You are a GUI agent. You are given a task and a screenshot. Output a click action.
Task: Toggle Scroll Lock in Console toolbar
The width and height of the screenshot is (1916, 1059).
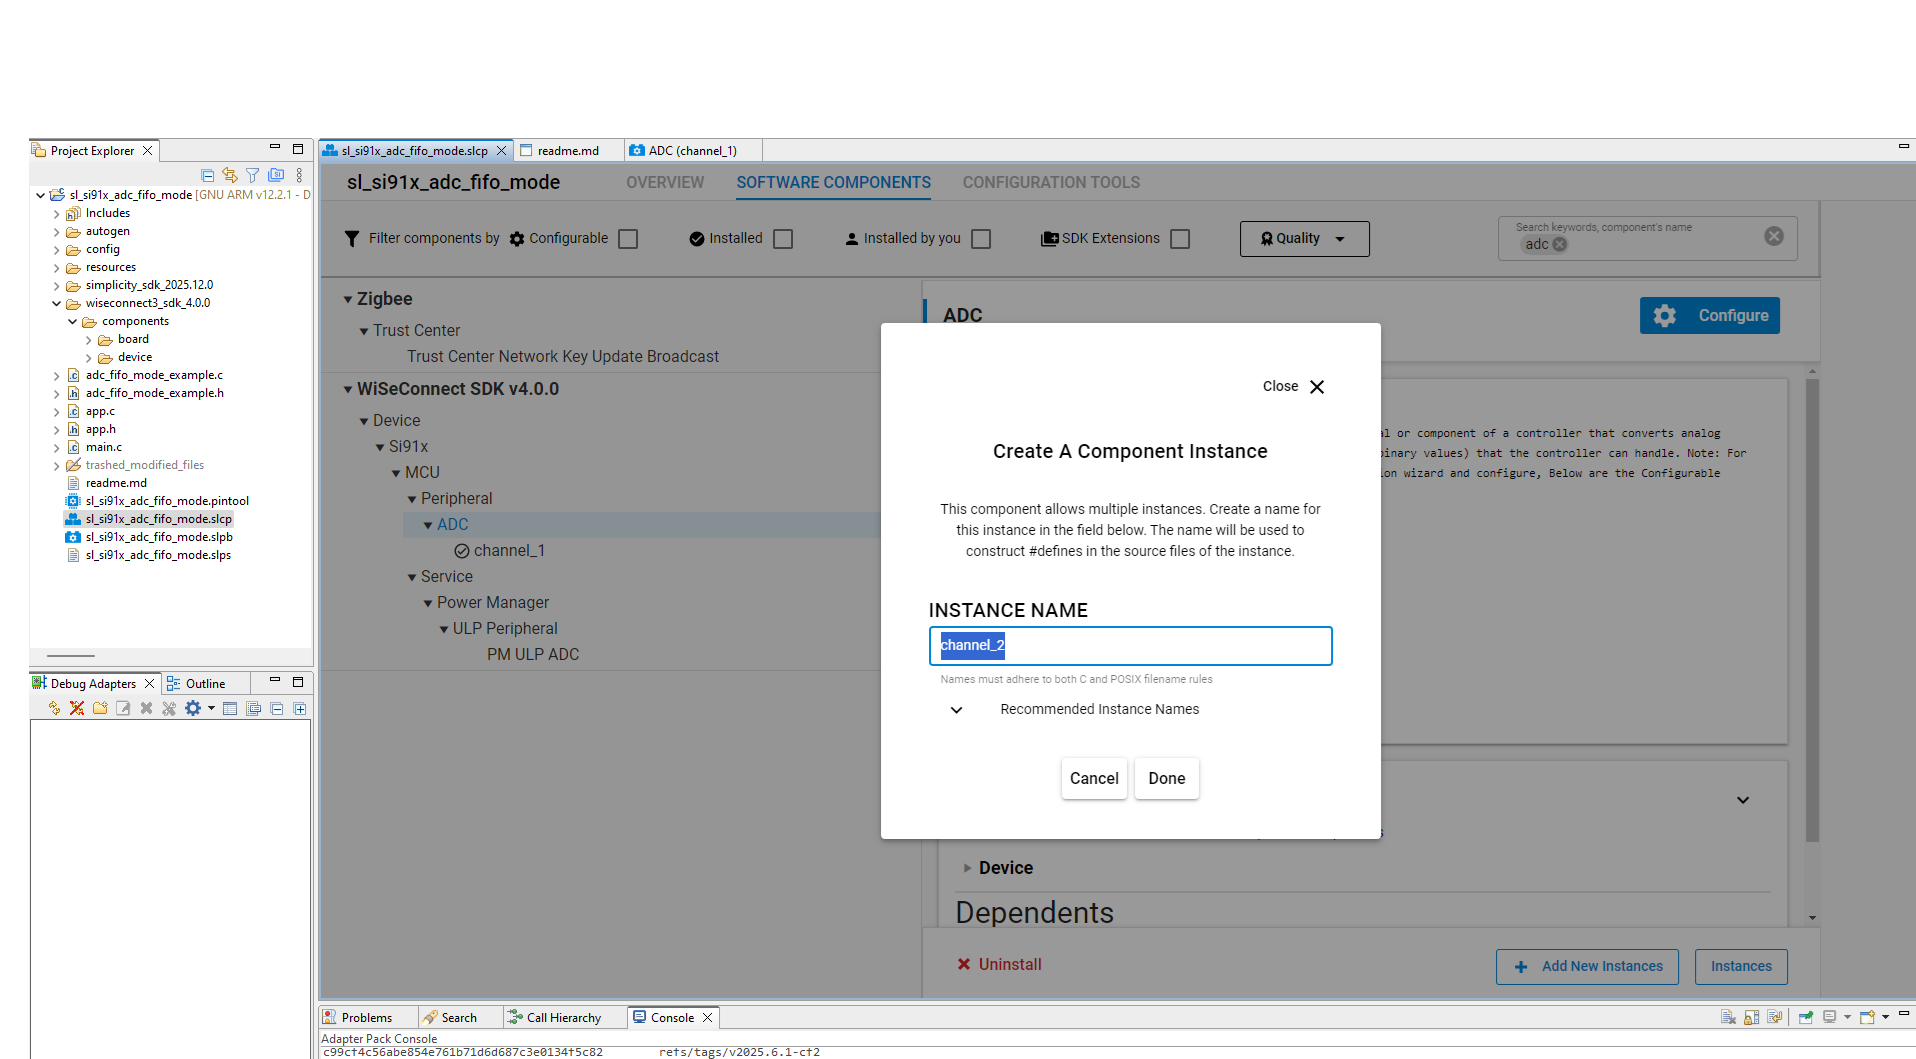tap(1751, 1017)
